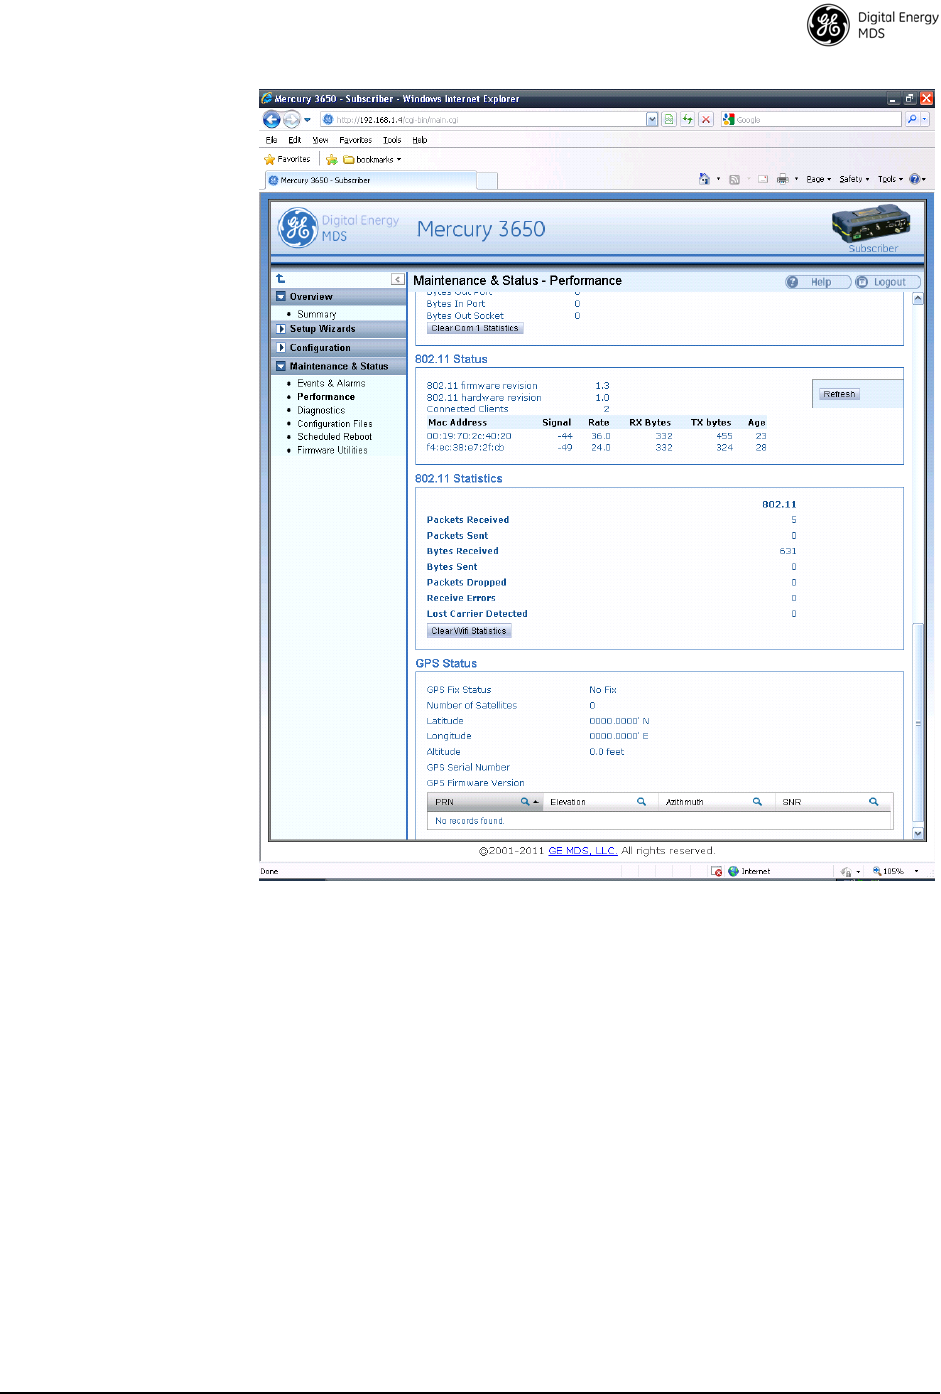Click the Logout button
Image resolution: width=941 pixels, height=1394 pixels.
[887, 282]
